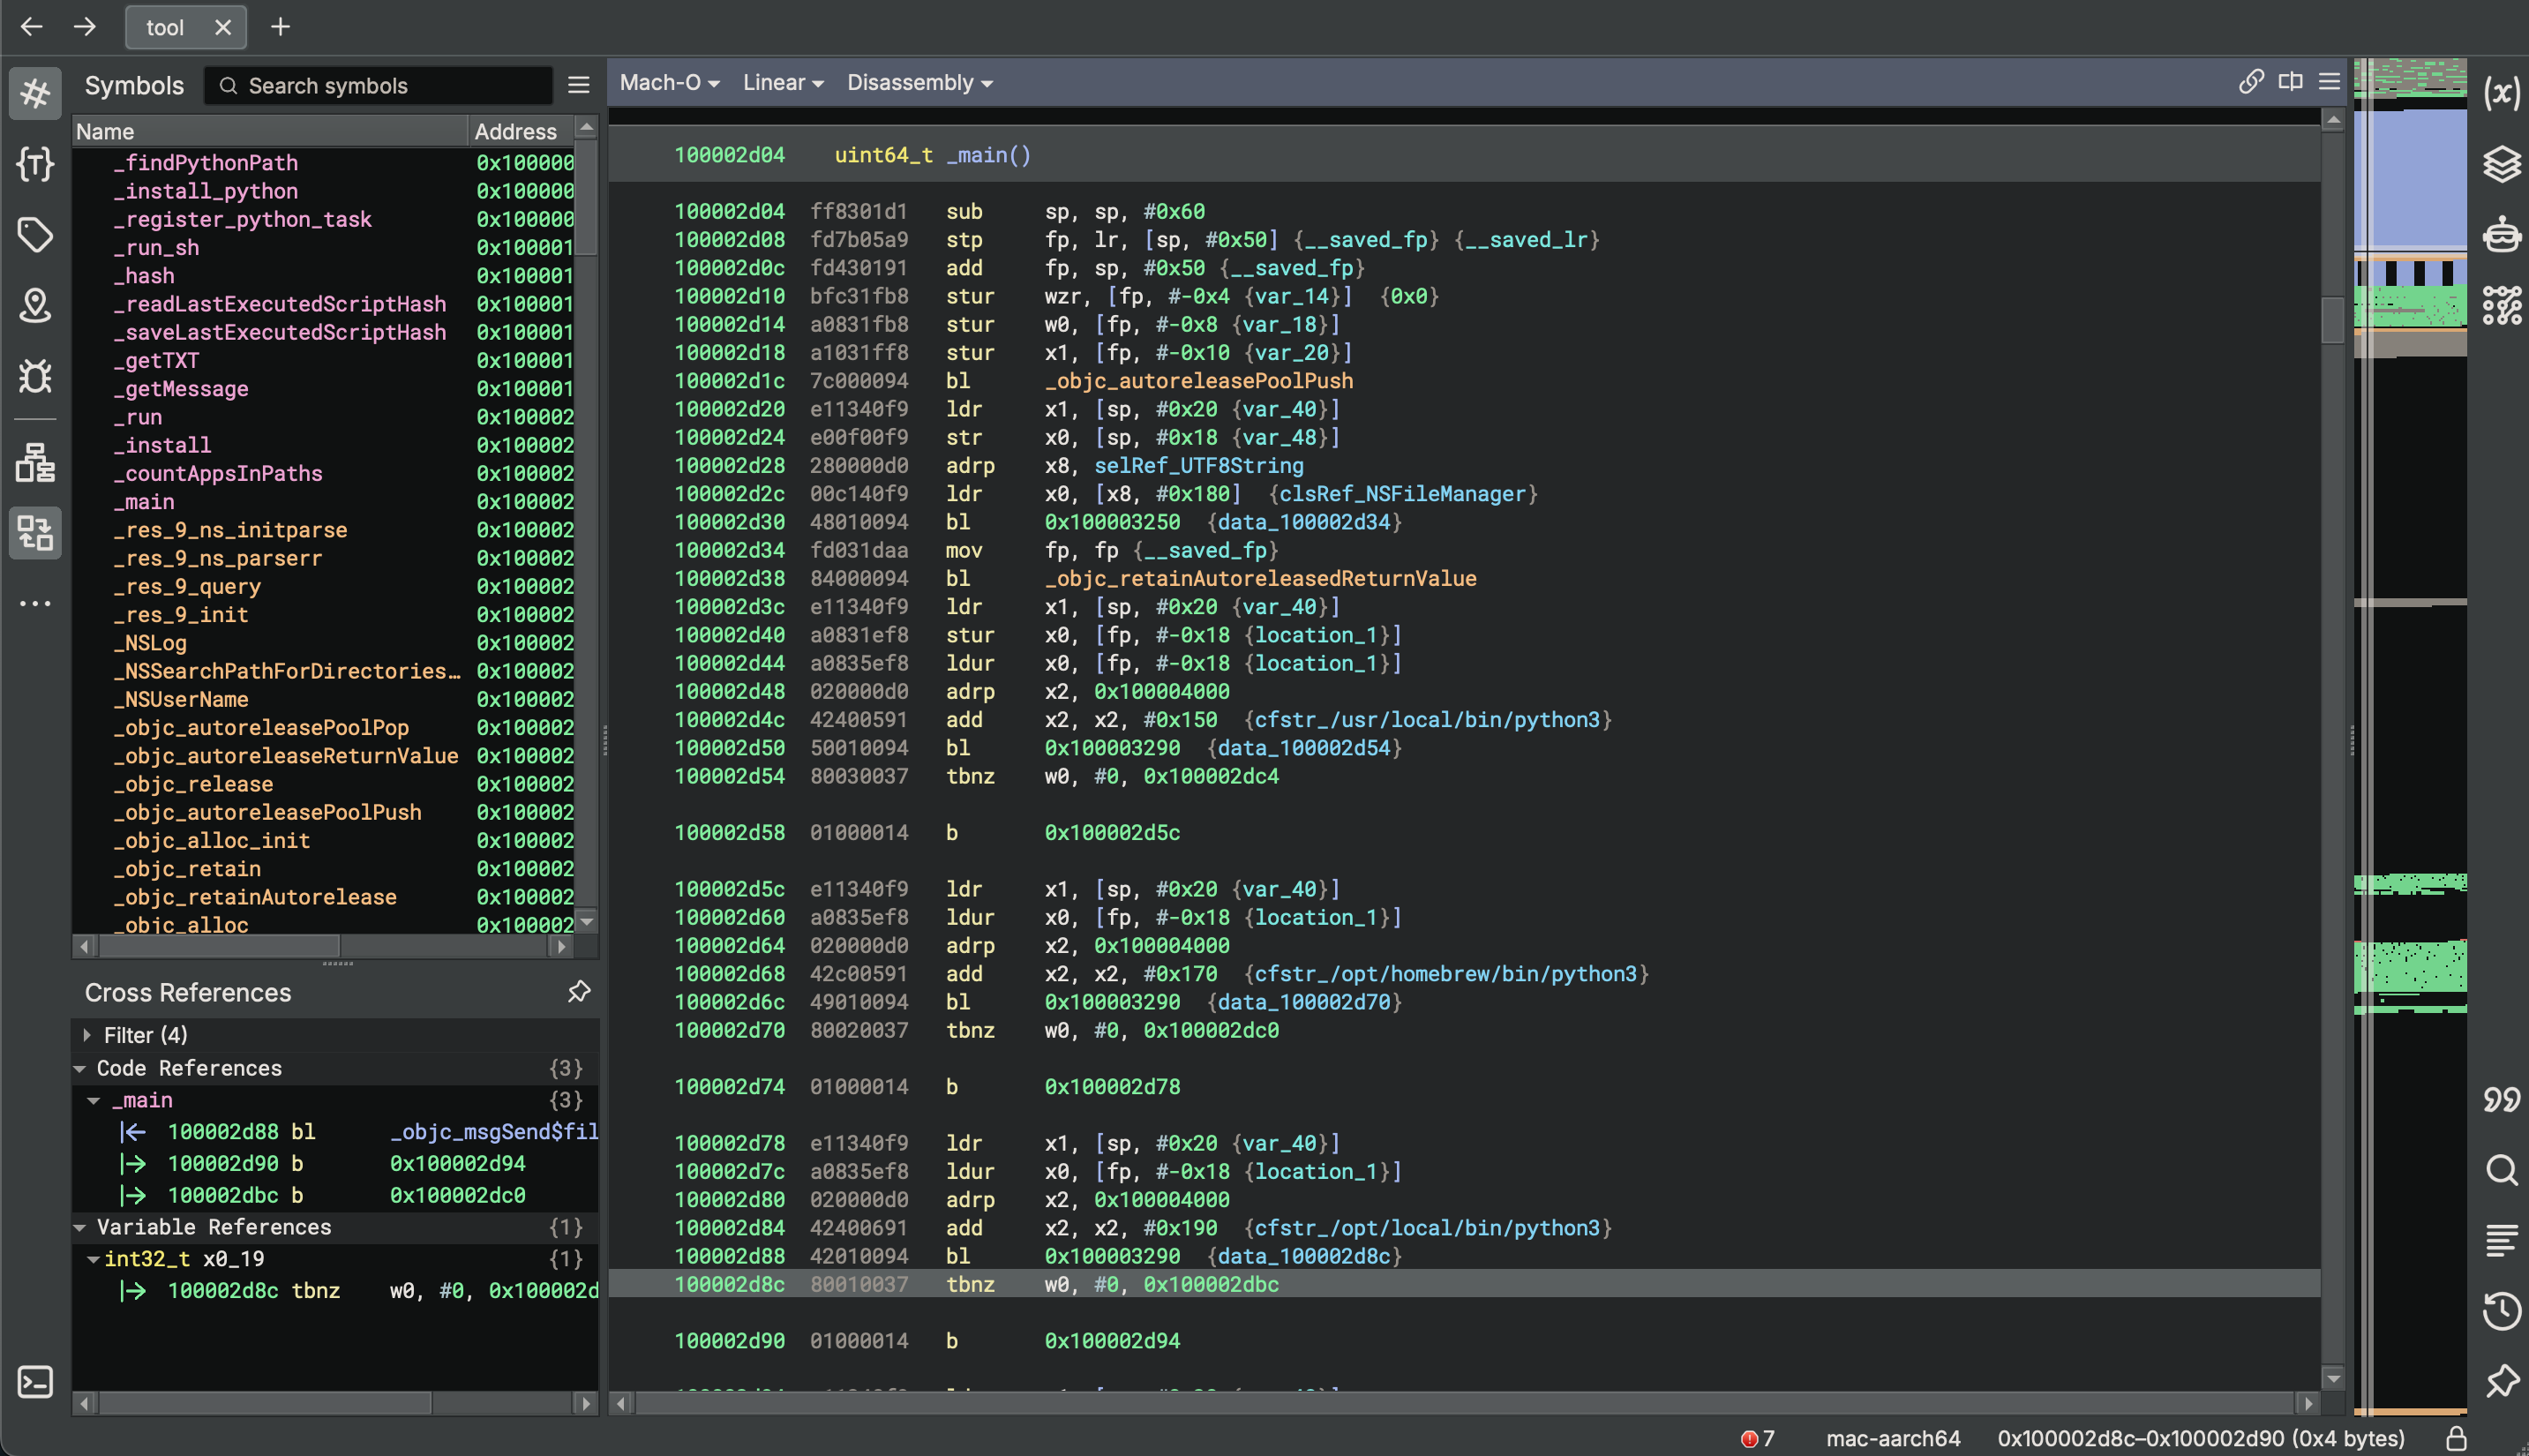Navigate back with the left arrow

click(x=31, y=27)
